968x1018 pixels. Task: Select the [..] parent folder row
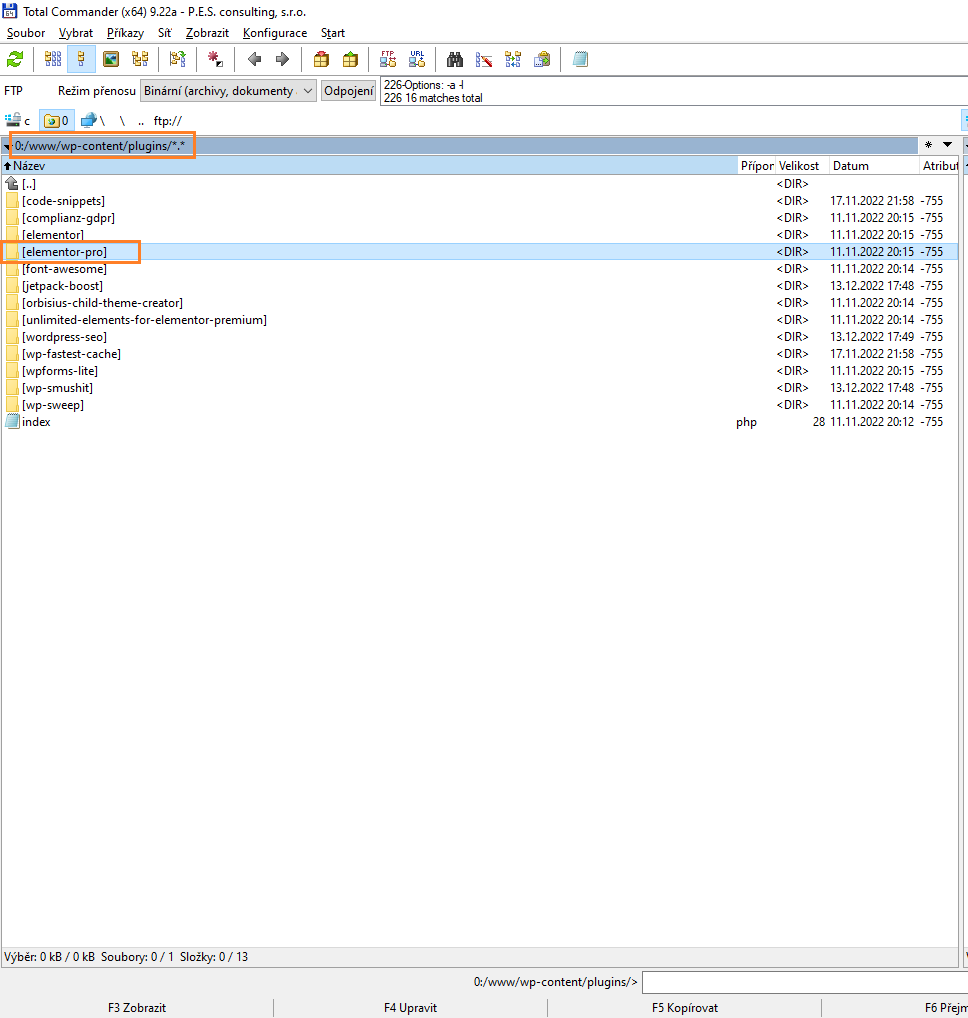[480, 184]
